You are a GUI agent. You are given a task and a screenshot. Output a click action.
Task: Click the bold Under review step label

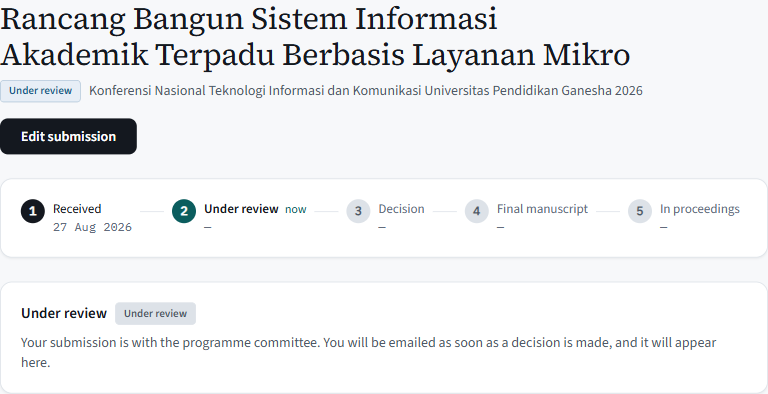241,209
